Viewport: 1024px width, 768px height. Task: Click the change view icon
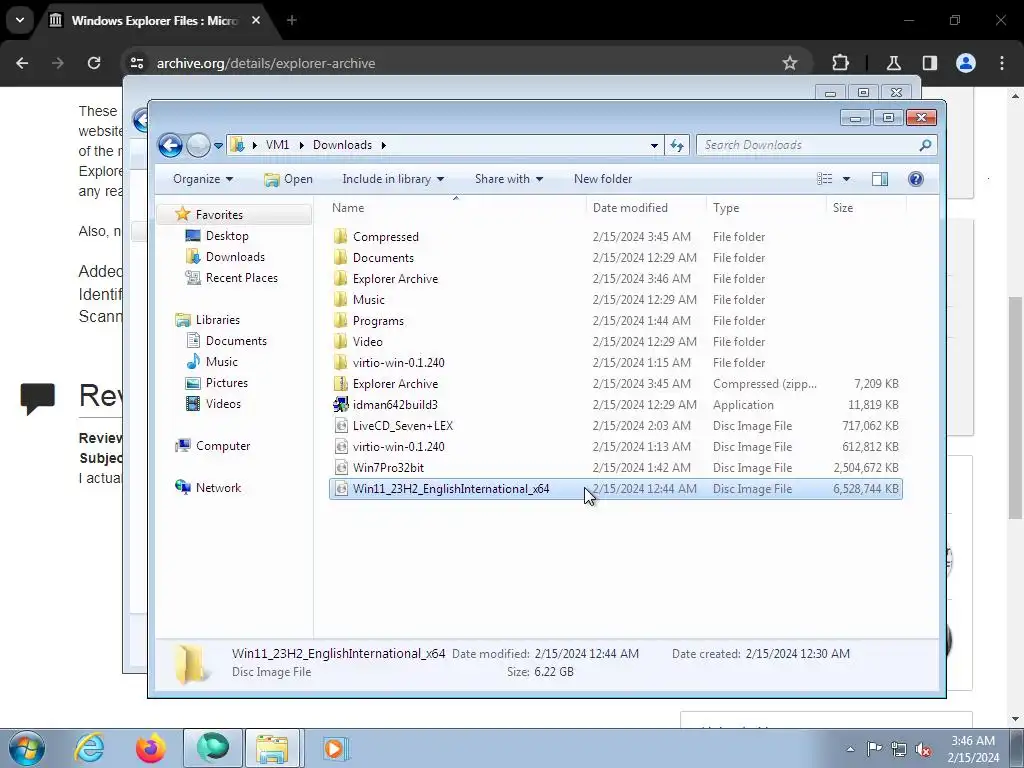[825, 179]
